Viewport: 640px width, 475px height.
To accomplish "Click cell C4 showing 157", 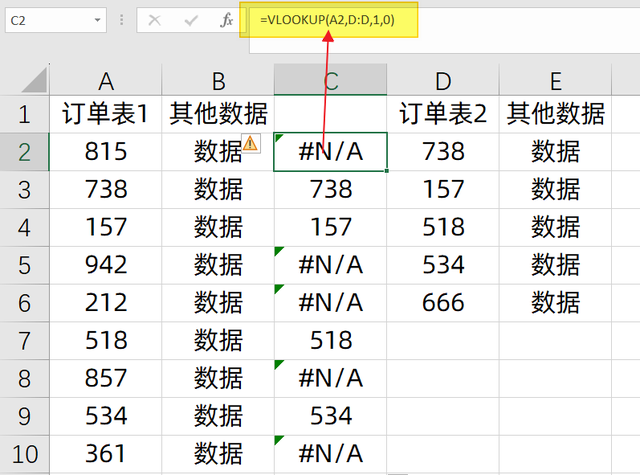I will [331, 227].
